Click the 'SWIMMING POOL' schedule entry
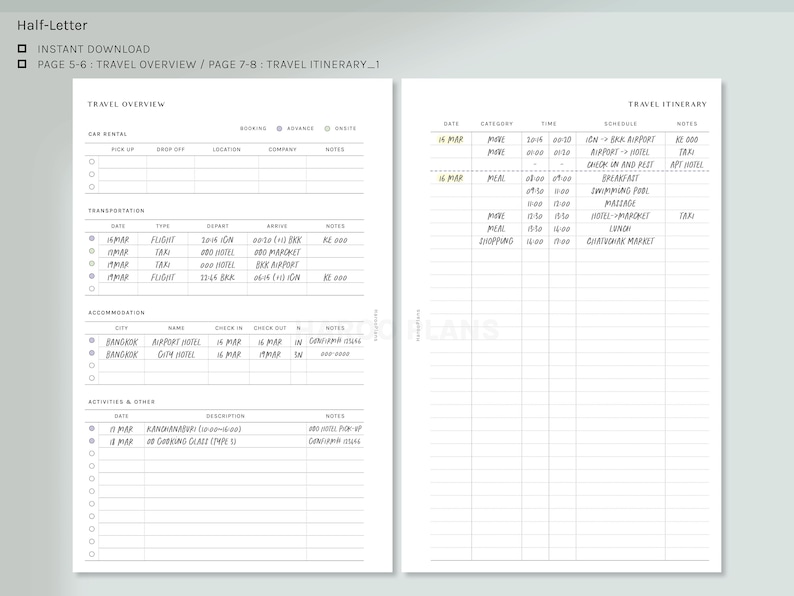The image size is (794, 596). 620,191
